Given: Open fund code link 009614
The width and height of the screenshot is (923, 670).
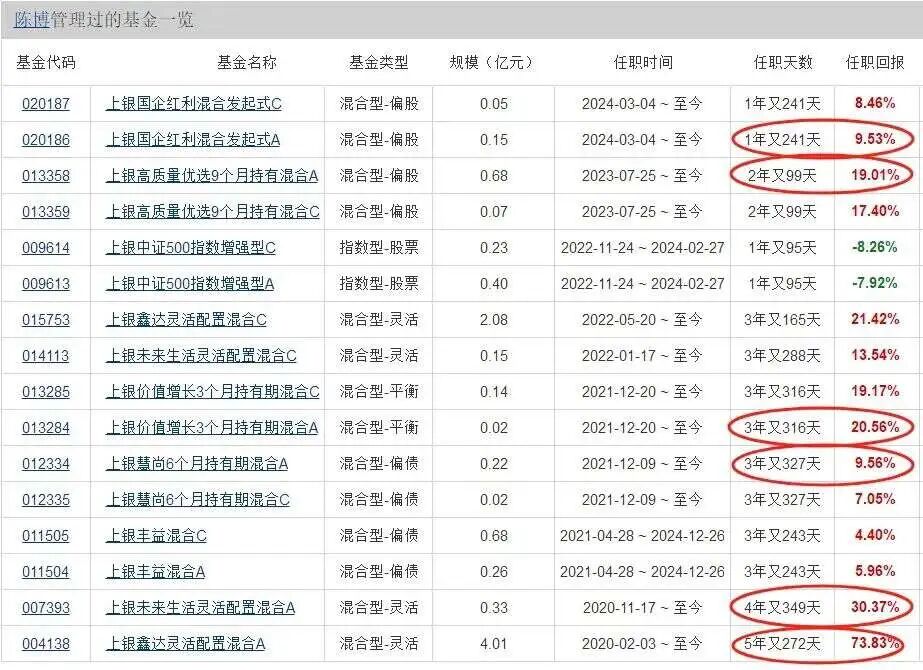Looking at the screenshot, I should click(x=46, y=248).
